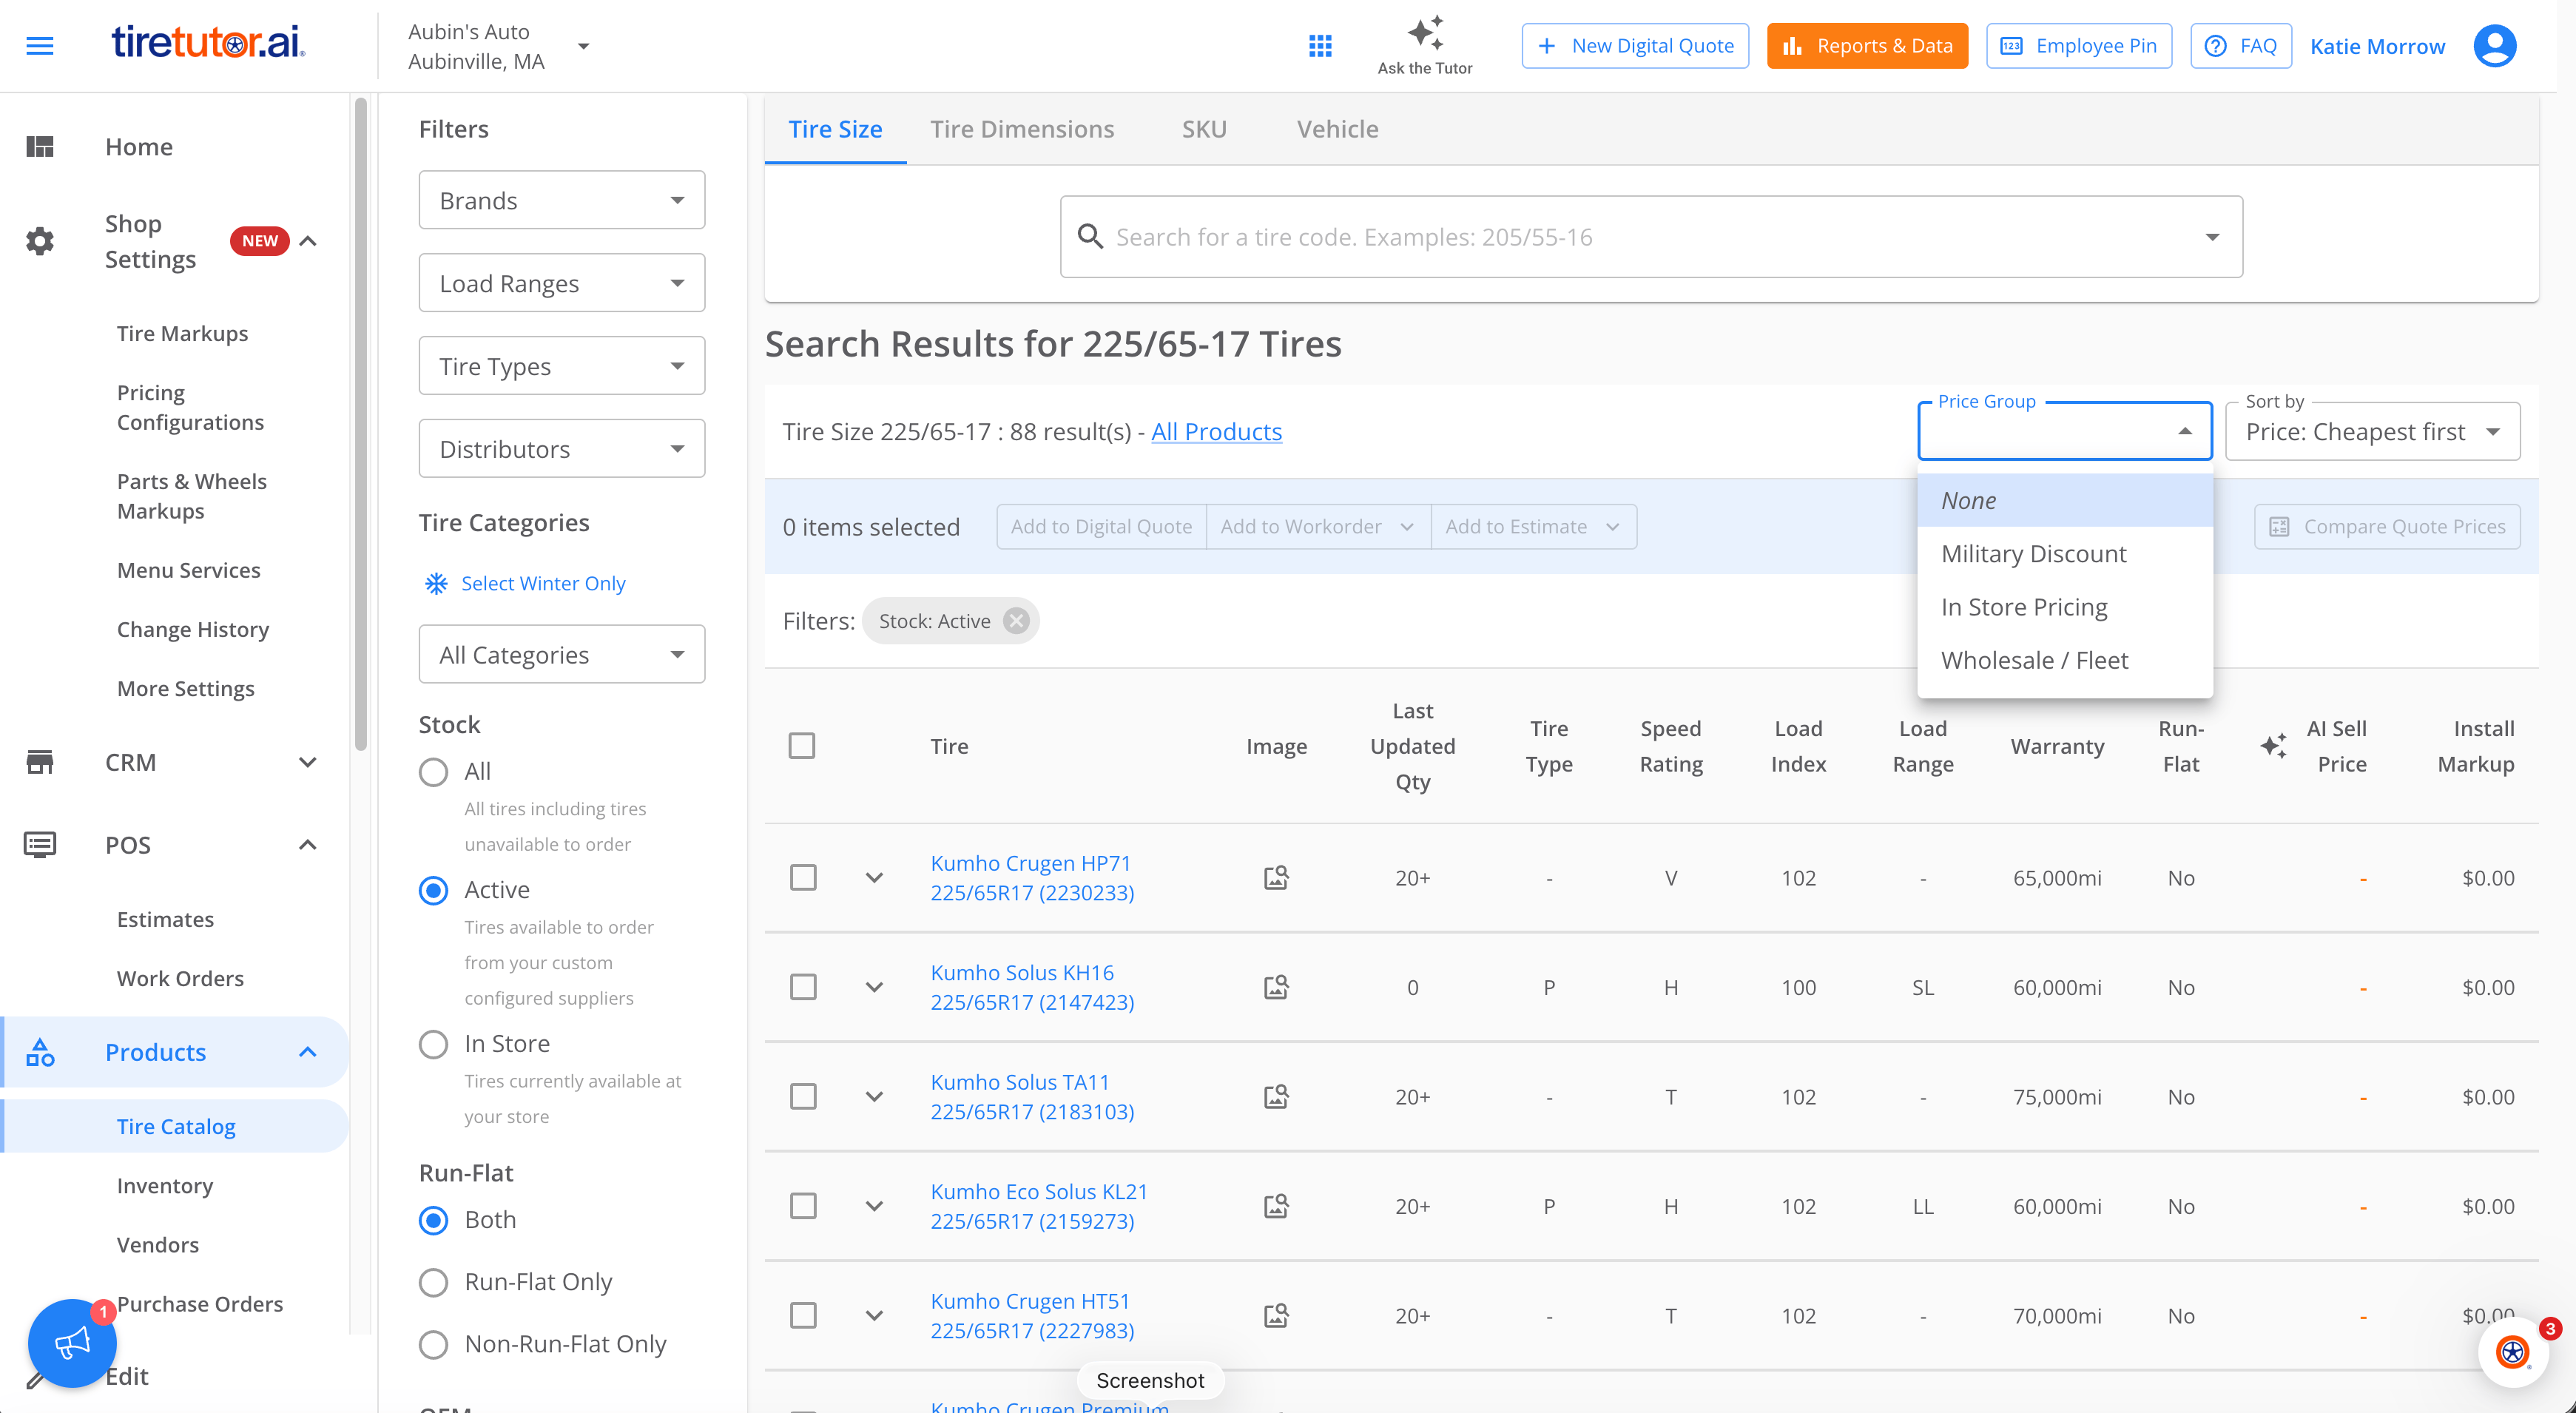Click the search magnifier icon
This screenshot has height=1413, width=2576.
[x=1090, y=237]
